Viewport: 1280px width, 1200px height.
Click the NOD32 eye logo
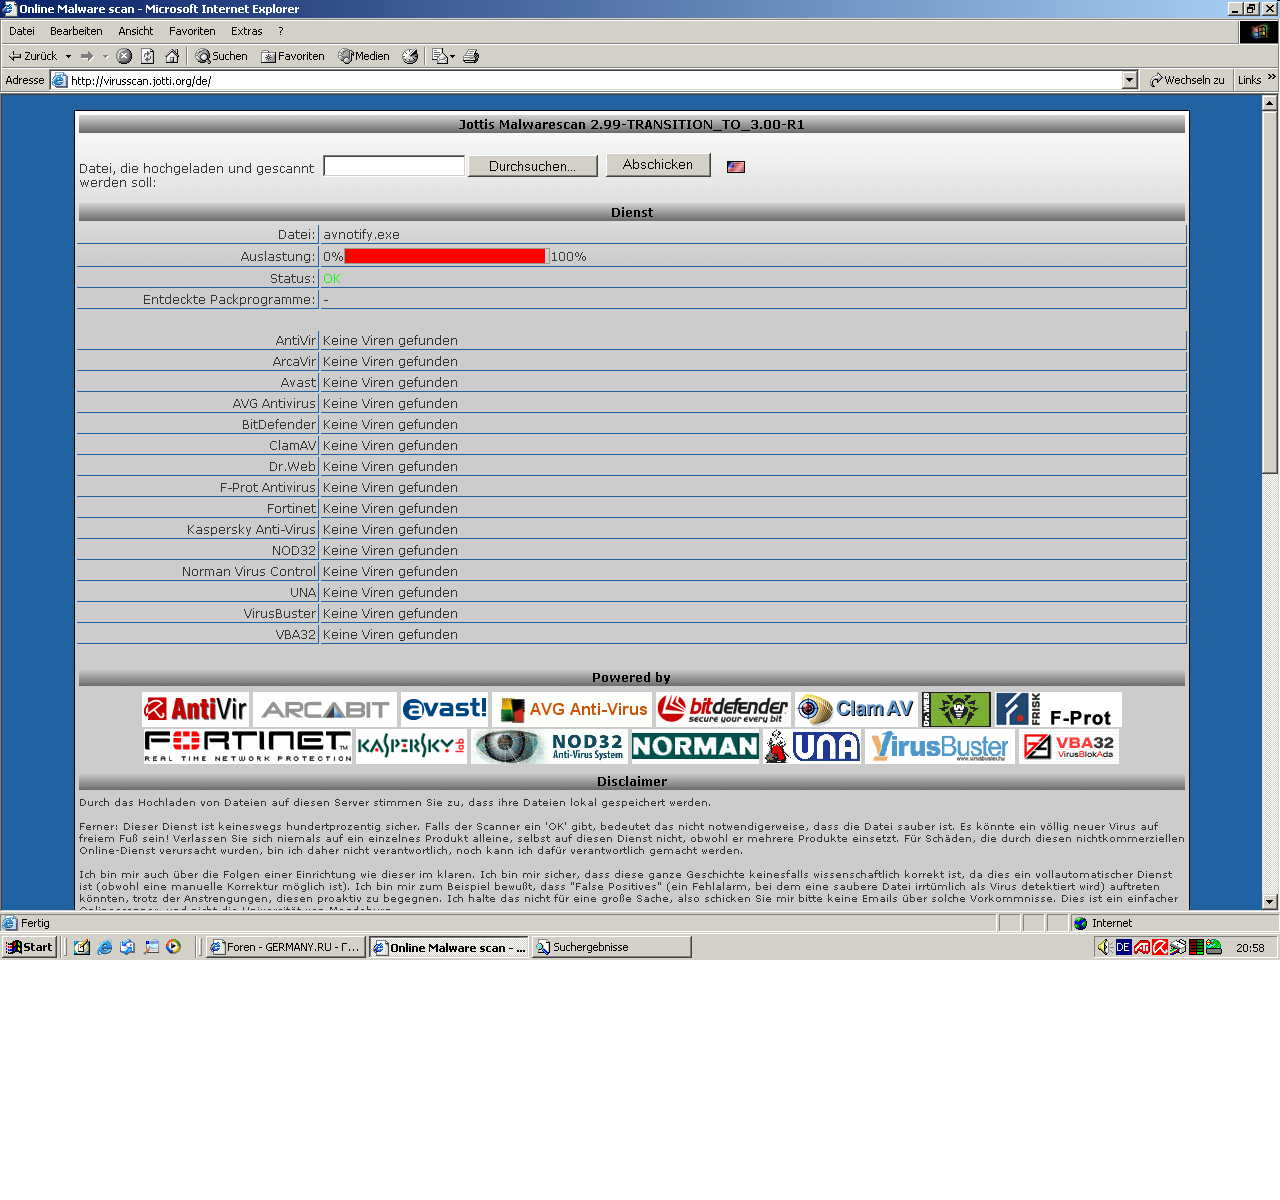coord(550,746)
